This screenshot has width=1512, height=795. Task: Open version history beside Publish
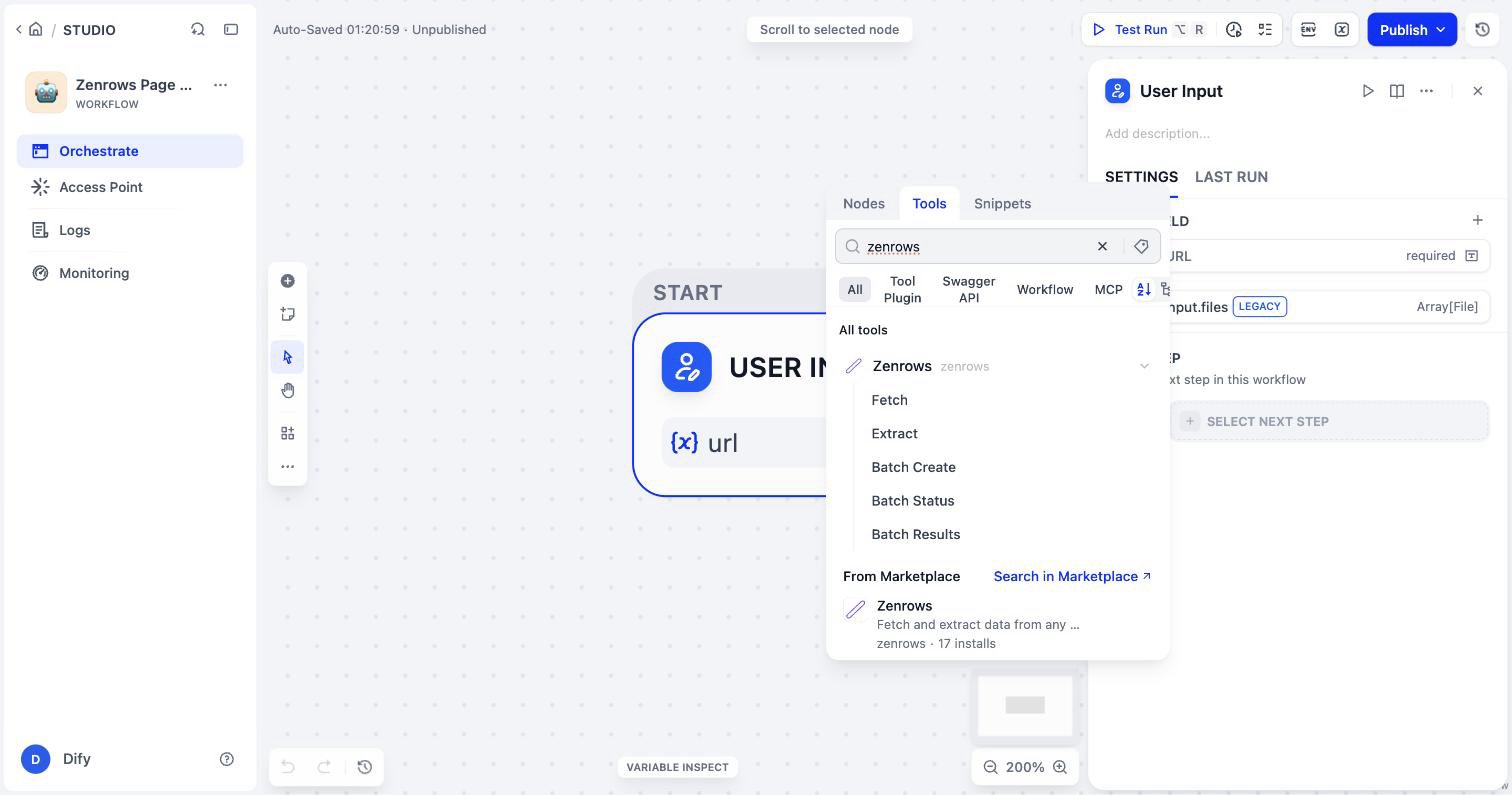click(1482, 30)
